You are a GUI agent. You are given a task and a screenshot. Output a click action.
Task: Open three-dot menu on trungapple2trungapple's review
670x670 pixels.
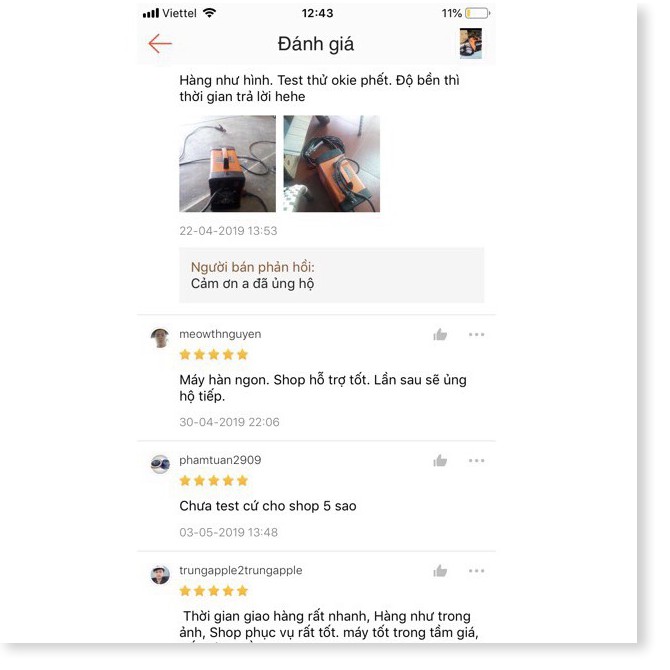476,571
